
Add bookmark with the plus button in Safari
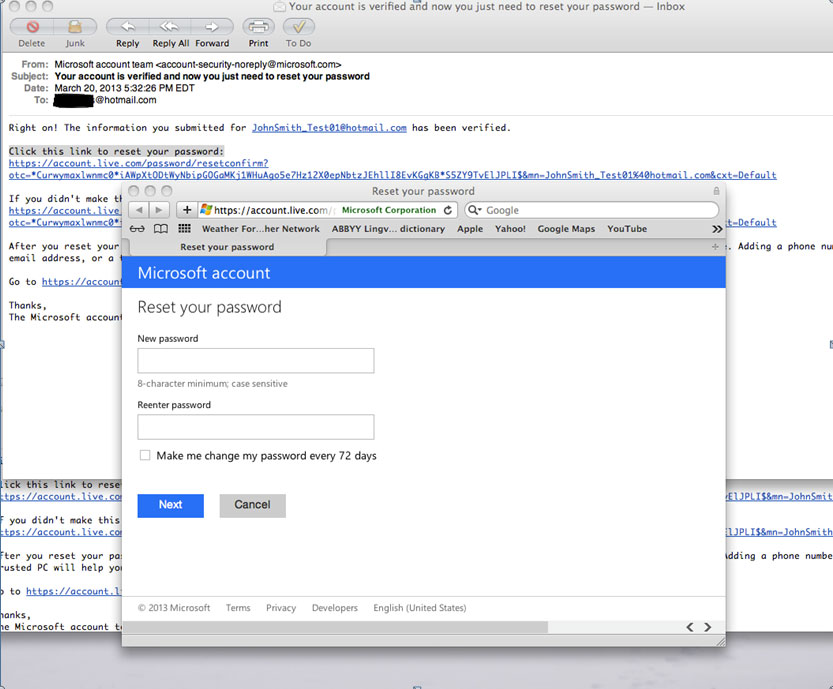(187, 210)
